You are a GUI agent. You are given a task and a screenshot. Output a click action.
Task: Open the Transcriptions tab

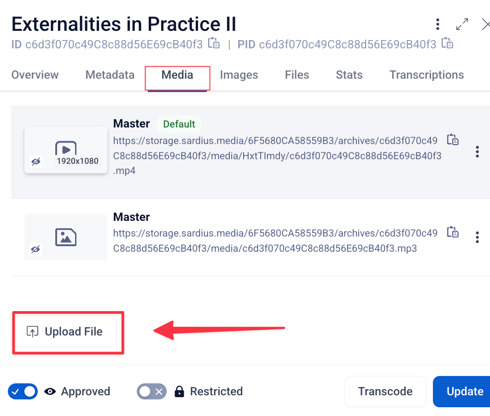coord(427,75)
